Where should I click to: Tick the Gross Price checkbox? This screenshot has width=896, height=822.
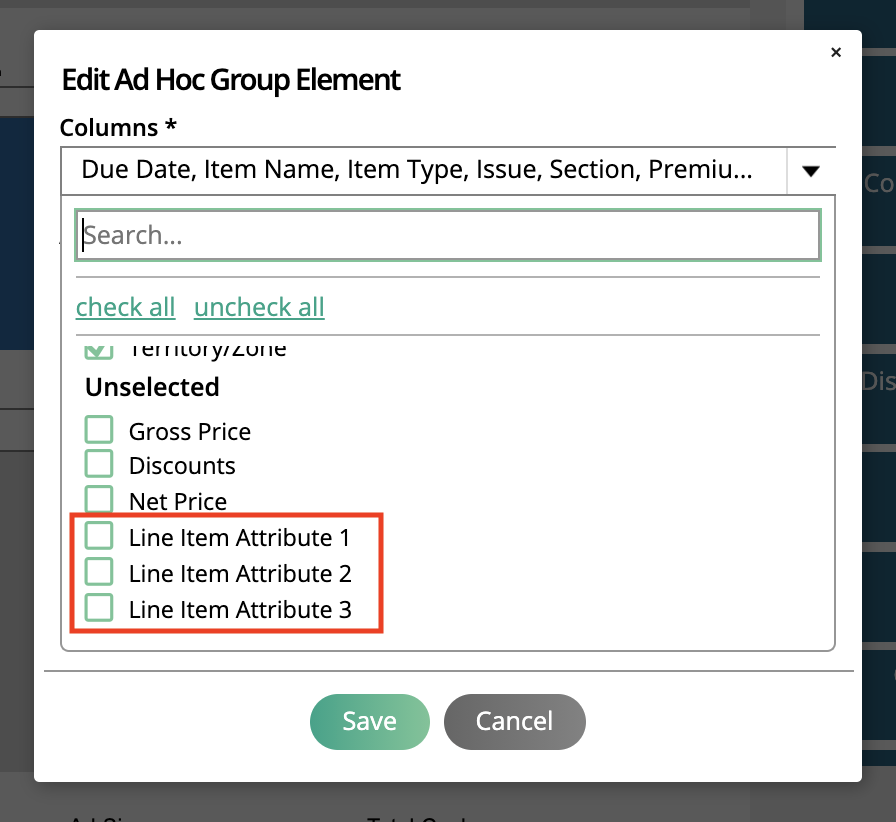pos(99,430)
